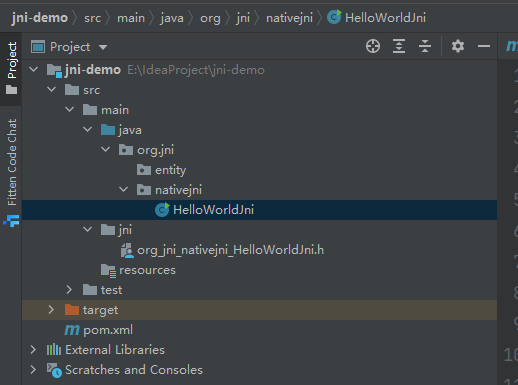Click the HelloWorldJni class icon in tree
518x385 pixels.
pyautogui.click(x=162, y=210)
